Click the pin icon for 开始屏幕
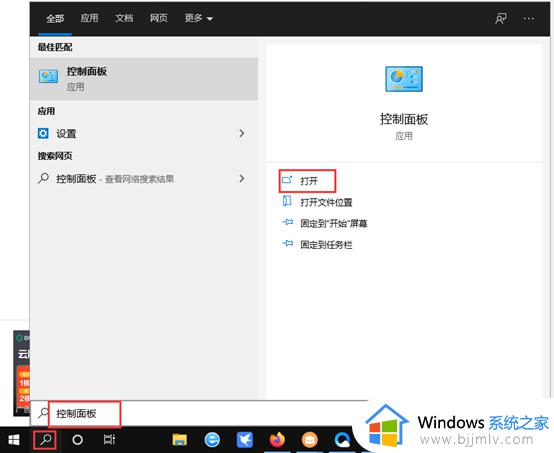The width and height of the screenshot is (554, 453). (287, 222)
